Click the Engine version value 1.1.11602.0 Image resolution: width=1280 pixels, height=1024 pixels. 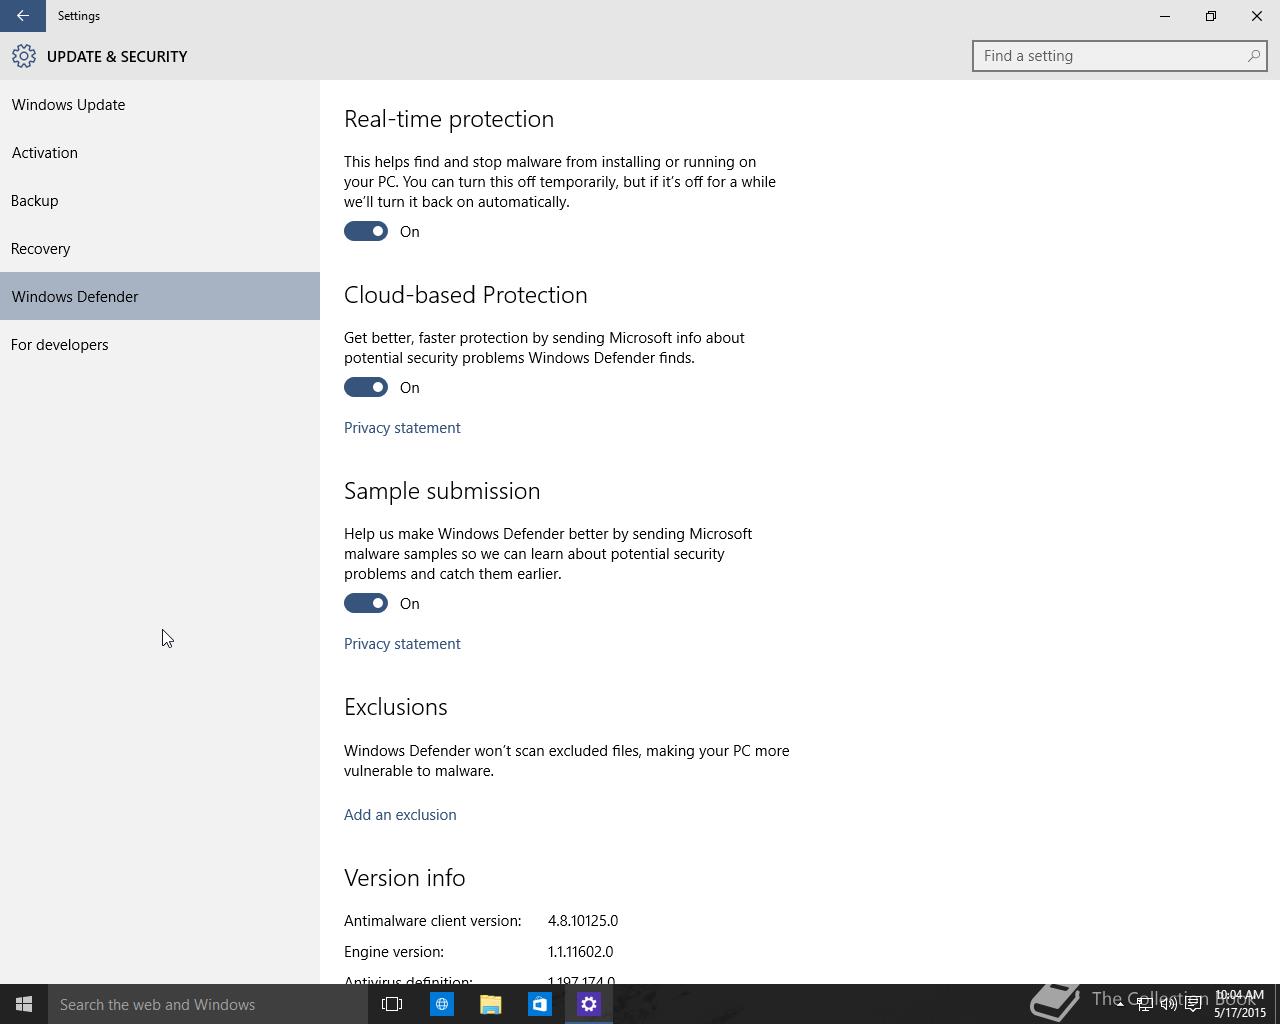[x=580, y=951]
